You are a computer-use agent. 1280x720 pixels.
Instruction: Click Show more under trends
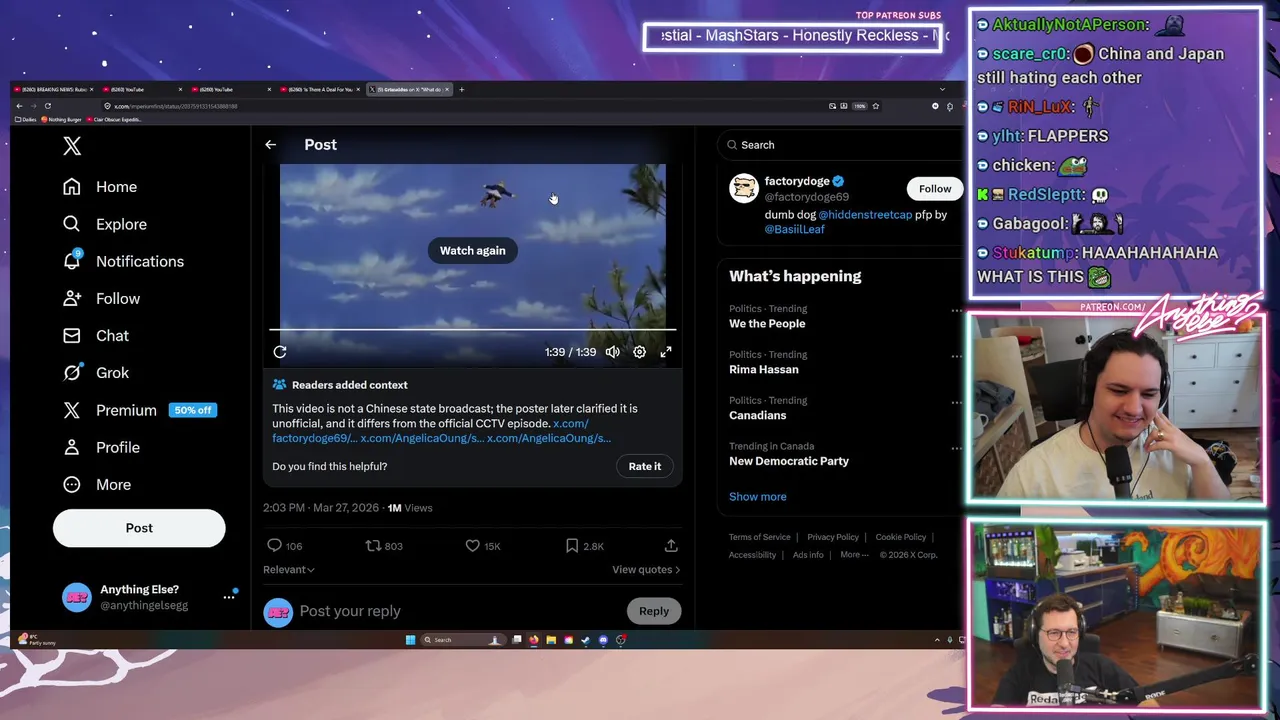pyautogui.click(x=758, y=497)
